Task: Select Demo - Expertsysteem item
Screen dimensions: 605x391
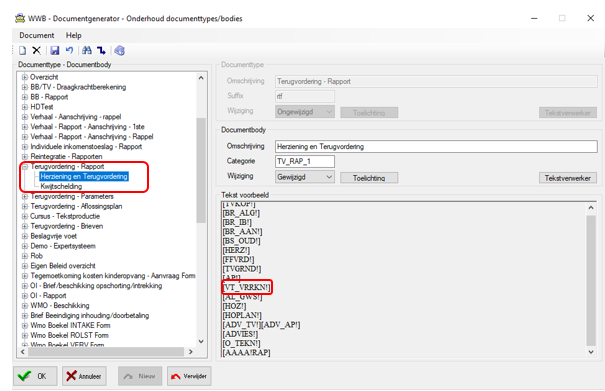Action: 63,246
